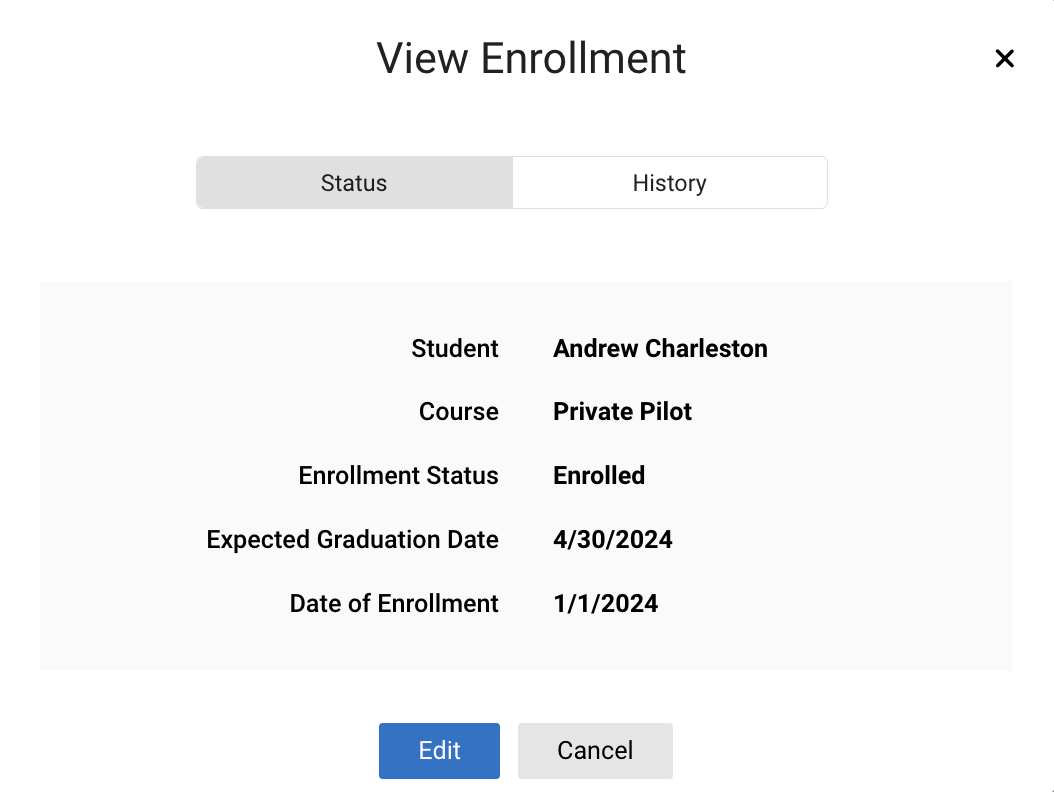Select the student name Andrew Charleston
The width and height of the screenshot is (1054, 792).
660,349
